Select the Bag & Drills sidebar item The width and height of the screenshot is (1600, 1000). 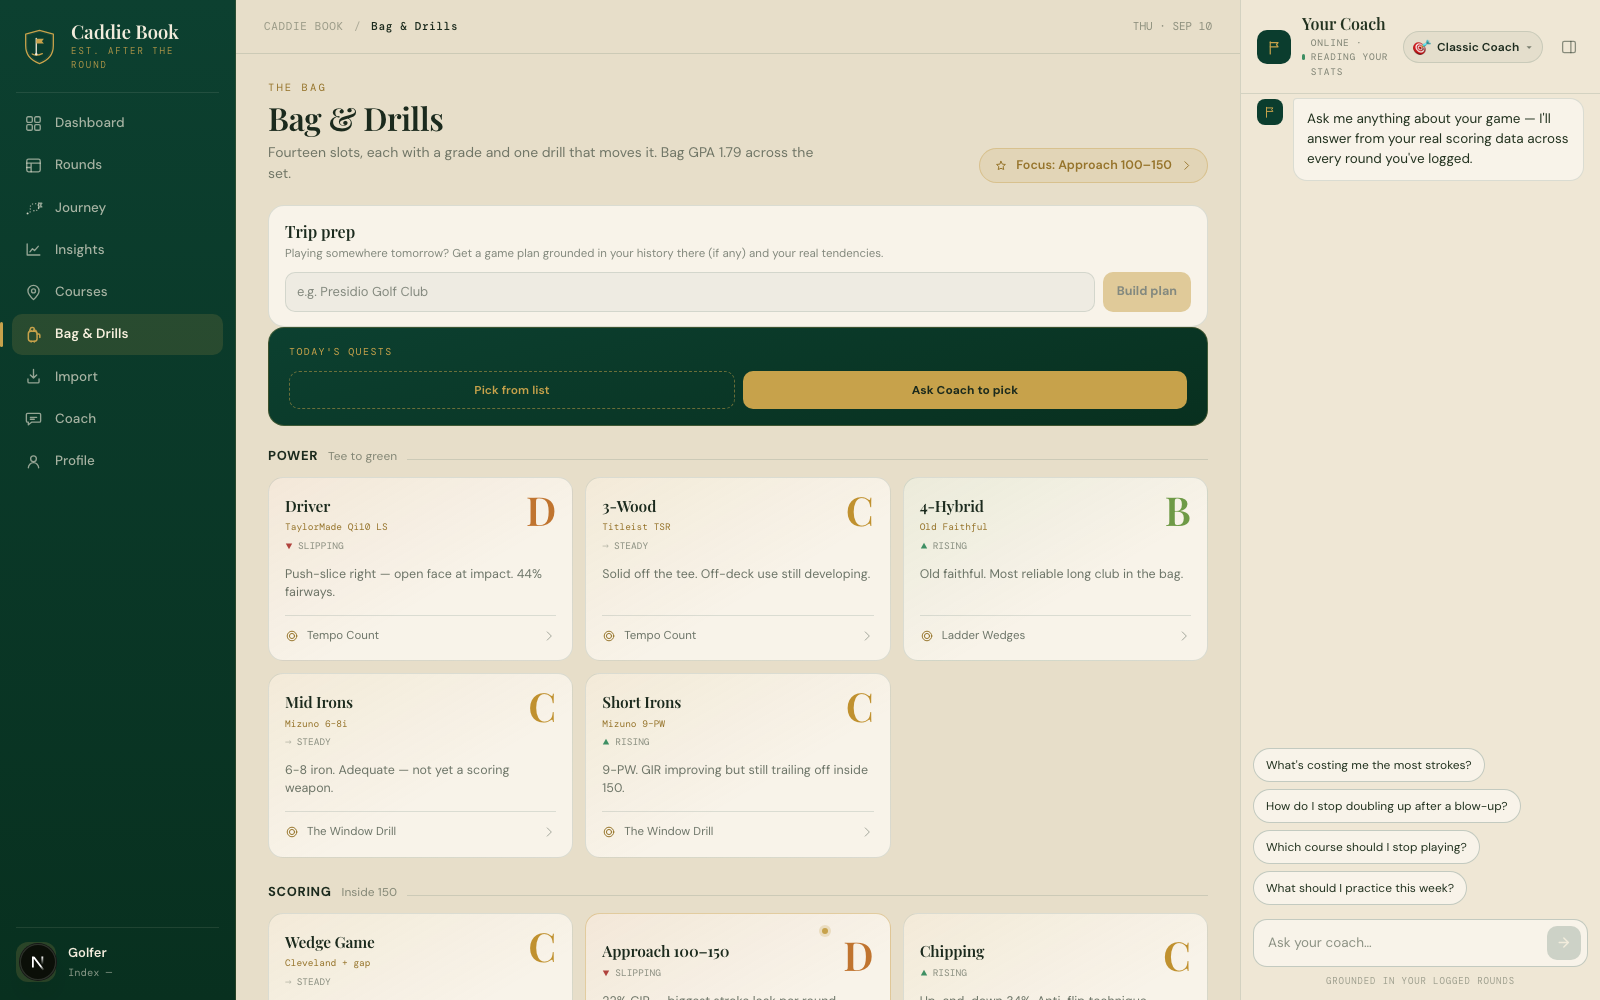tap(117, 334)
